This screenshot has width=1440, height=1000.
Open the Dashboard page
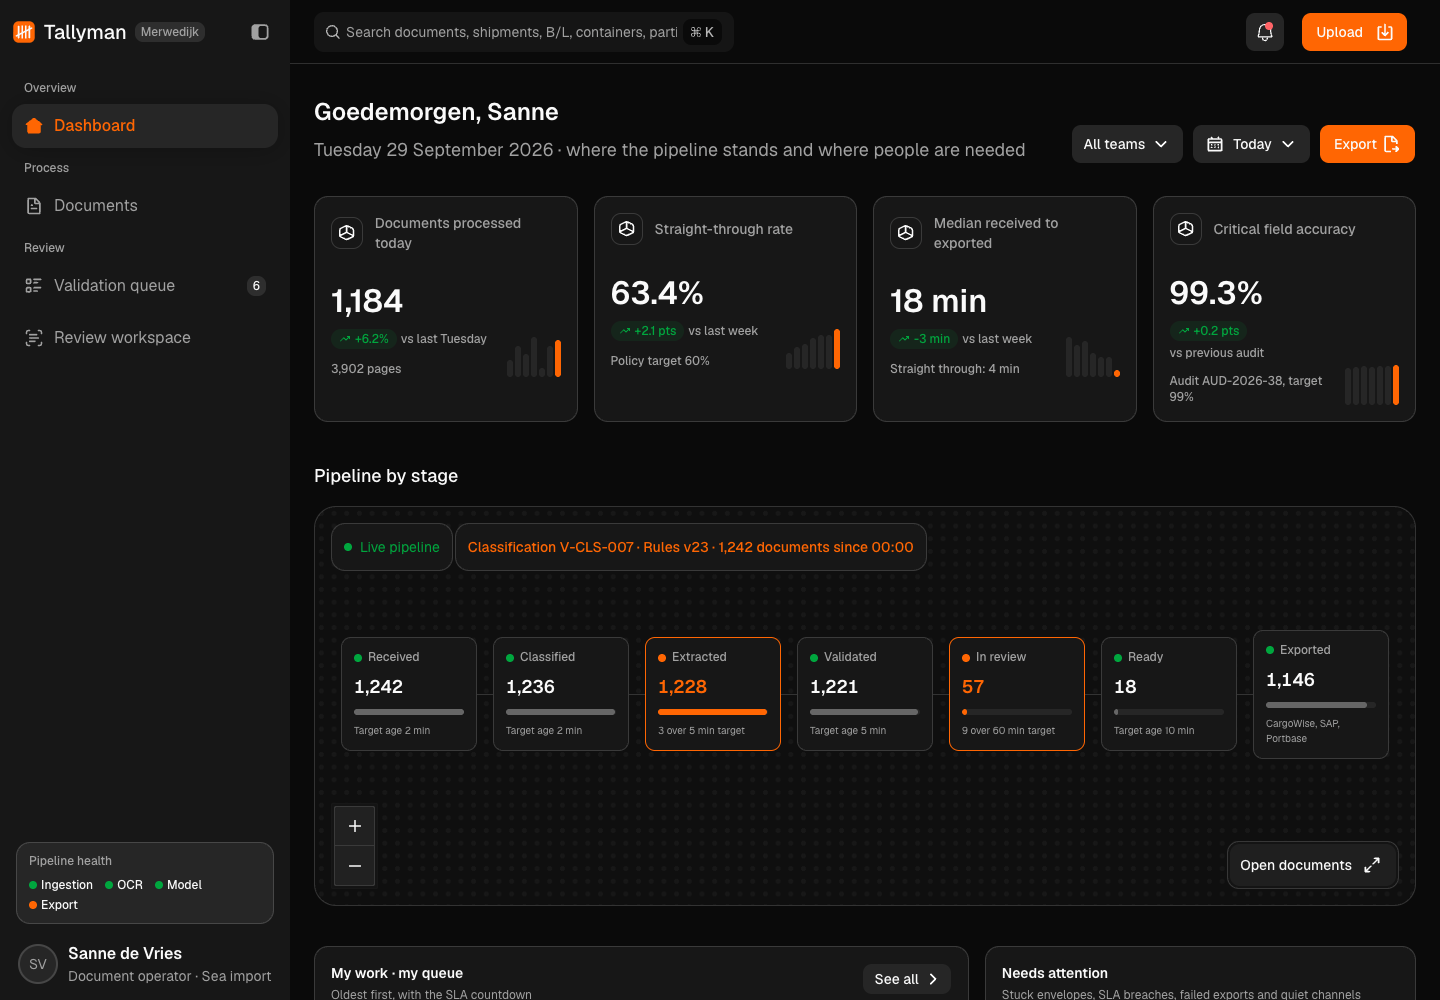(145, 126)
